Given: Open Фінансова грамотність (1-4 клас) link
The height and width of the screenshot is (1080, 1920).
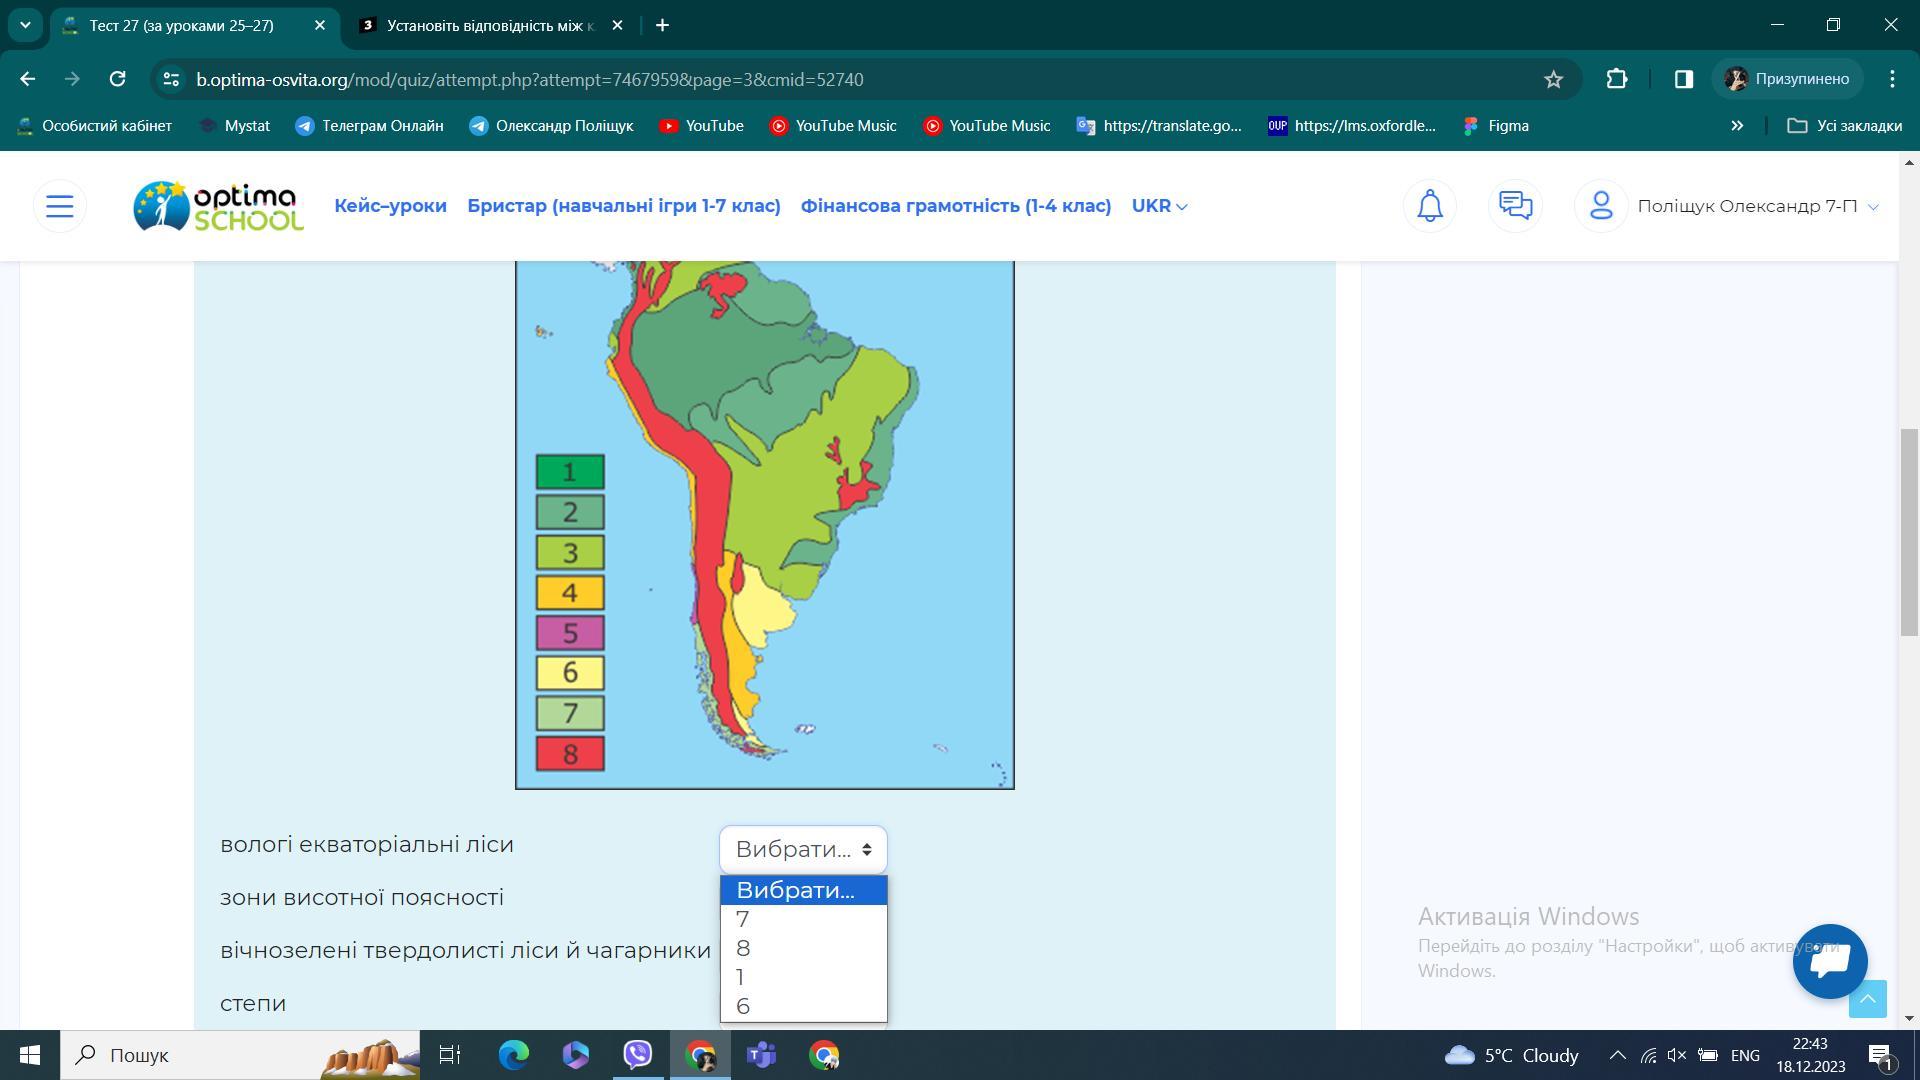Looking at the screenshot, I should (x=955, y=206).
